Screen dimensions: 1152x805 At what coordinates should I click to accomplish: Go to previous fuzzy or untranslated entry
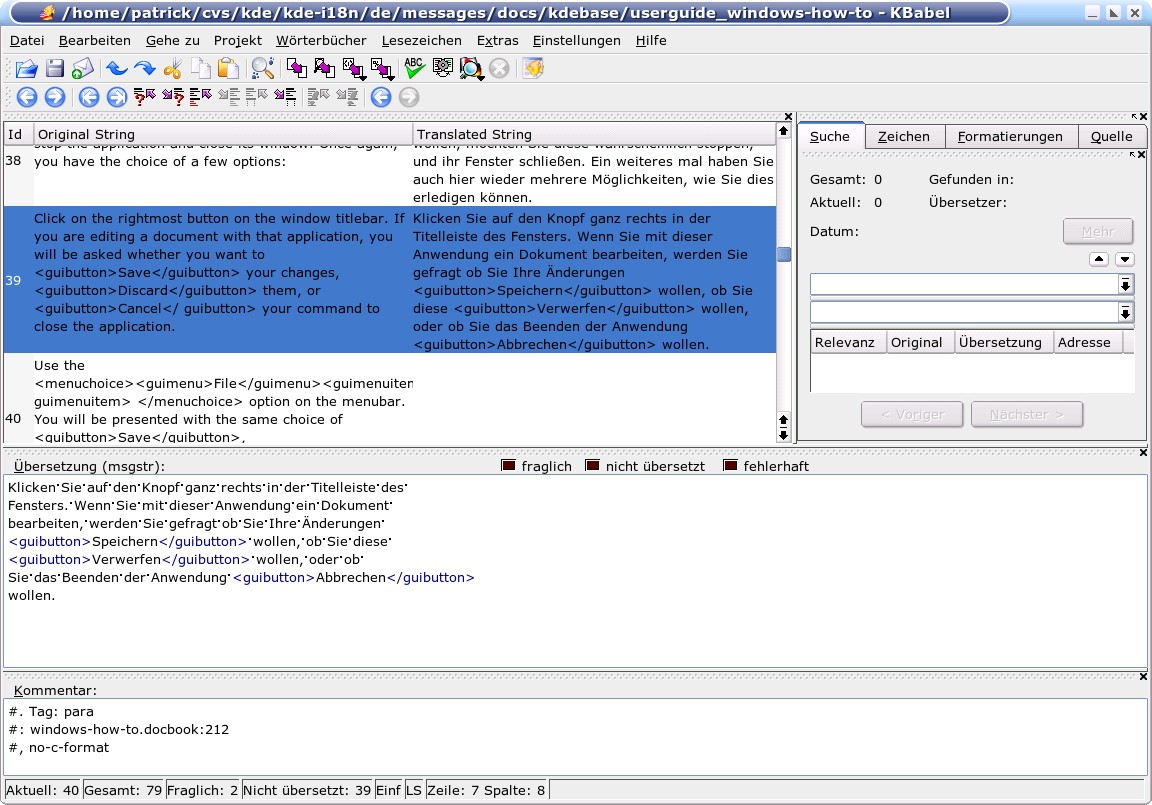click(x=145, y=97)
